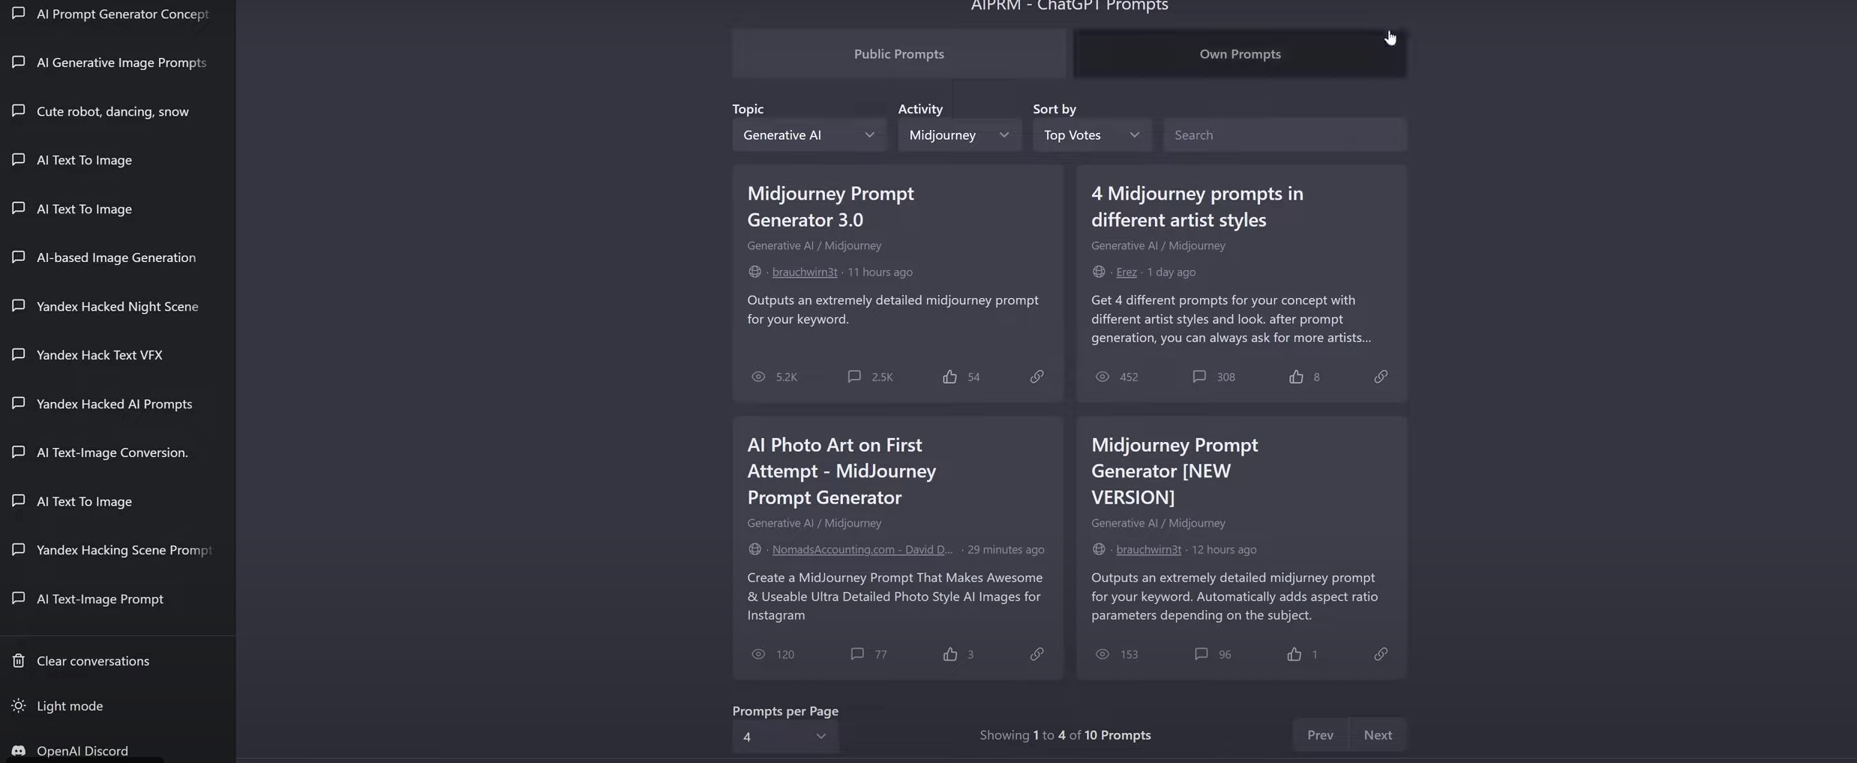1857x763 pixels.
Task: Change Prompts per Page dropdown
Action: (x=784, y=737)
